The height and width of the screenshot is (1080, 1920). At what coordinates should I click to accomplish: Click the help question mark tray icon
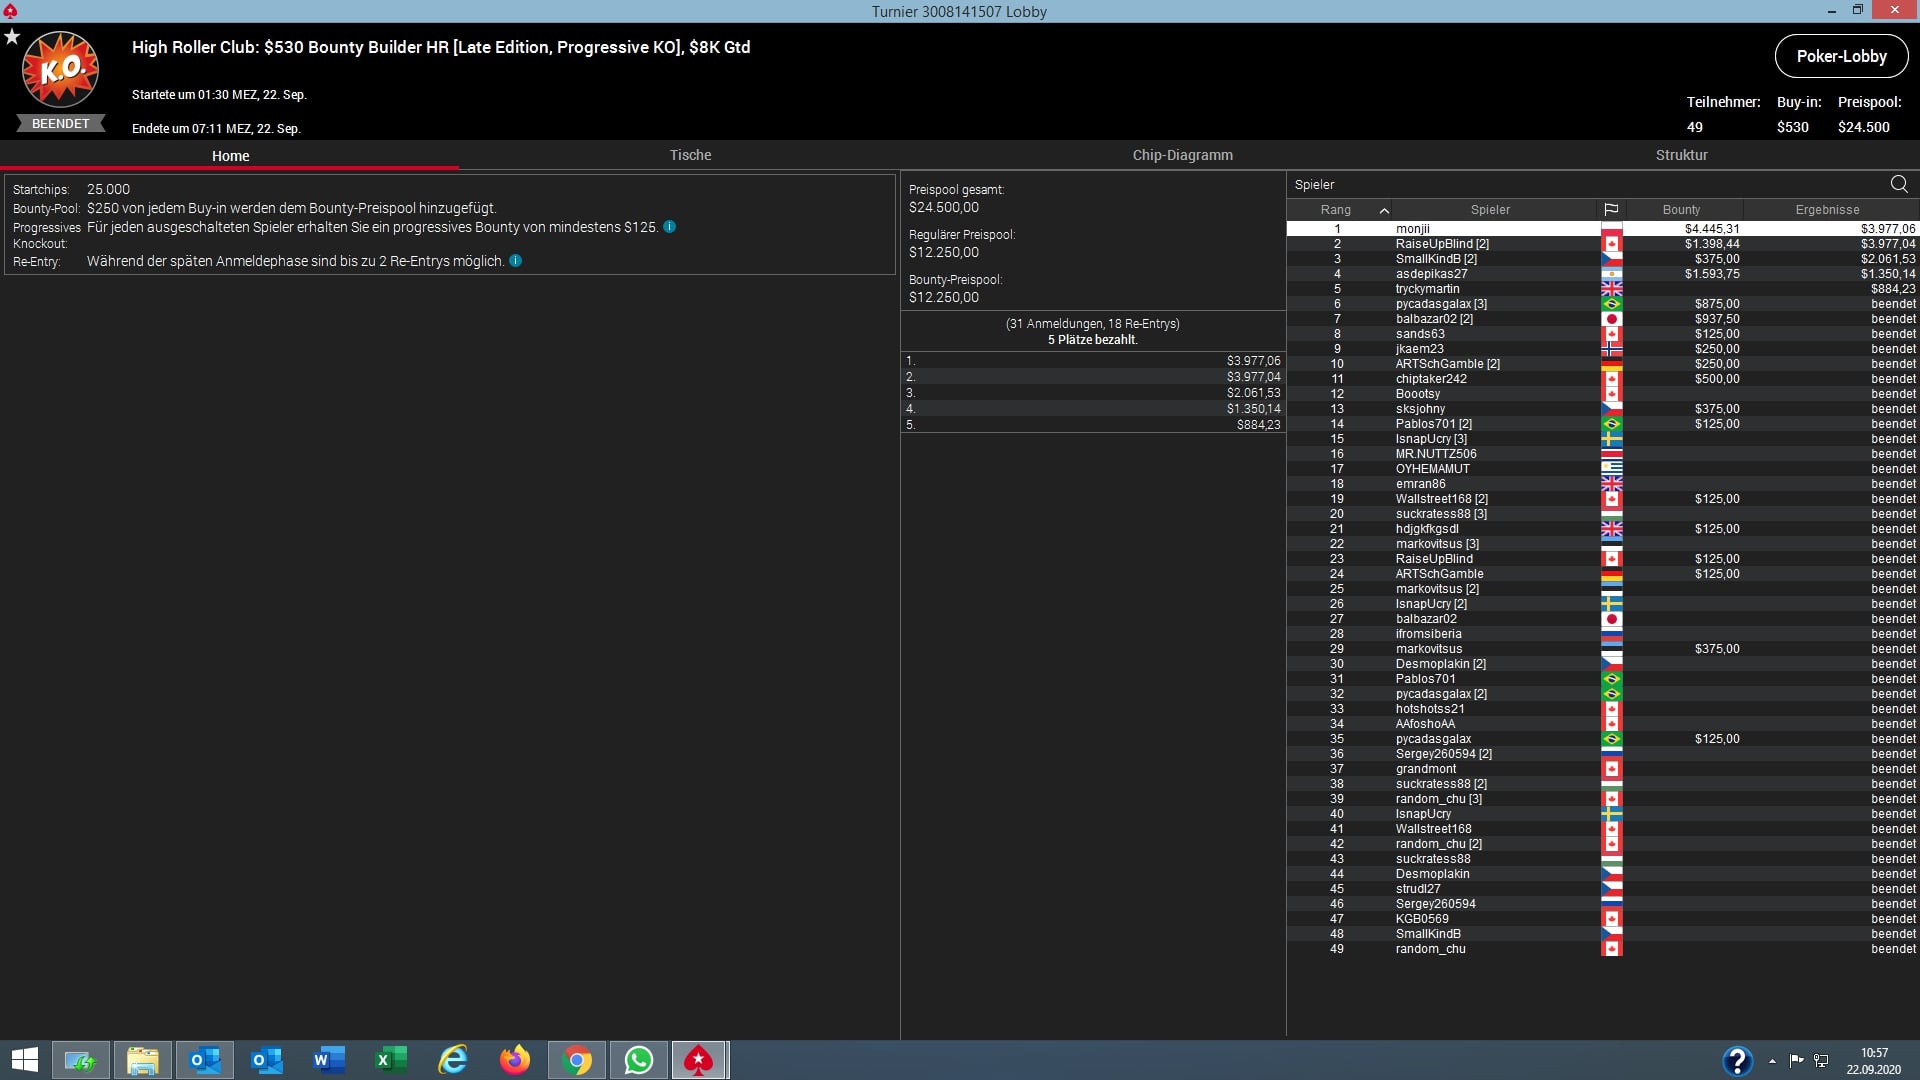[1737, 1060]
